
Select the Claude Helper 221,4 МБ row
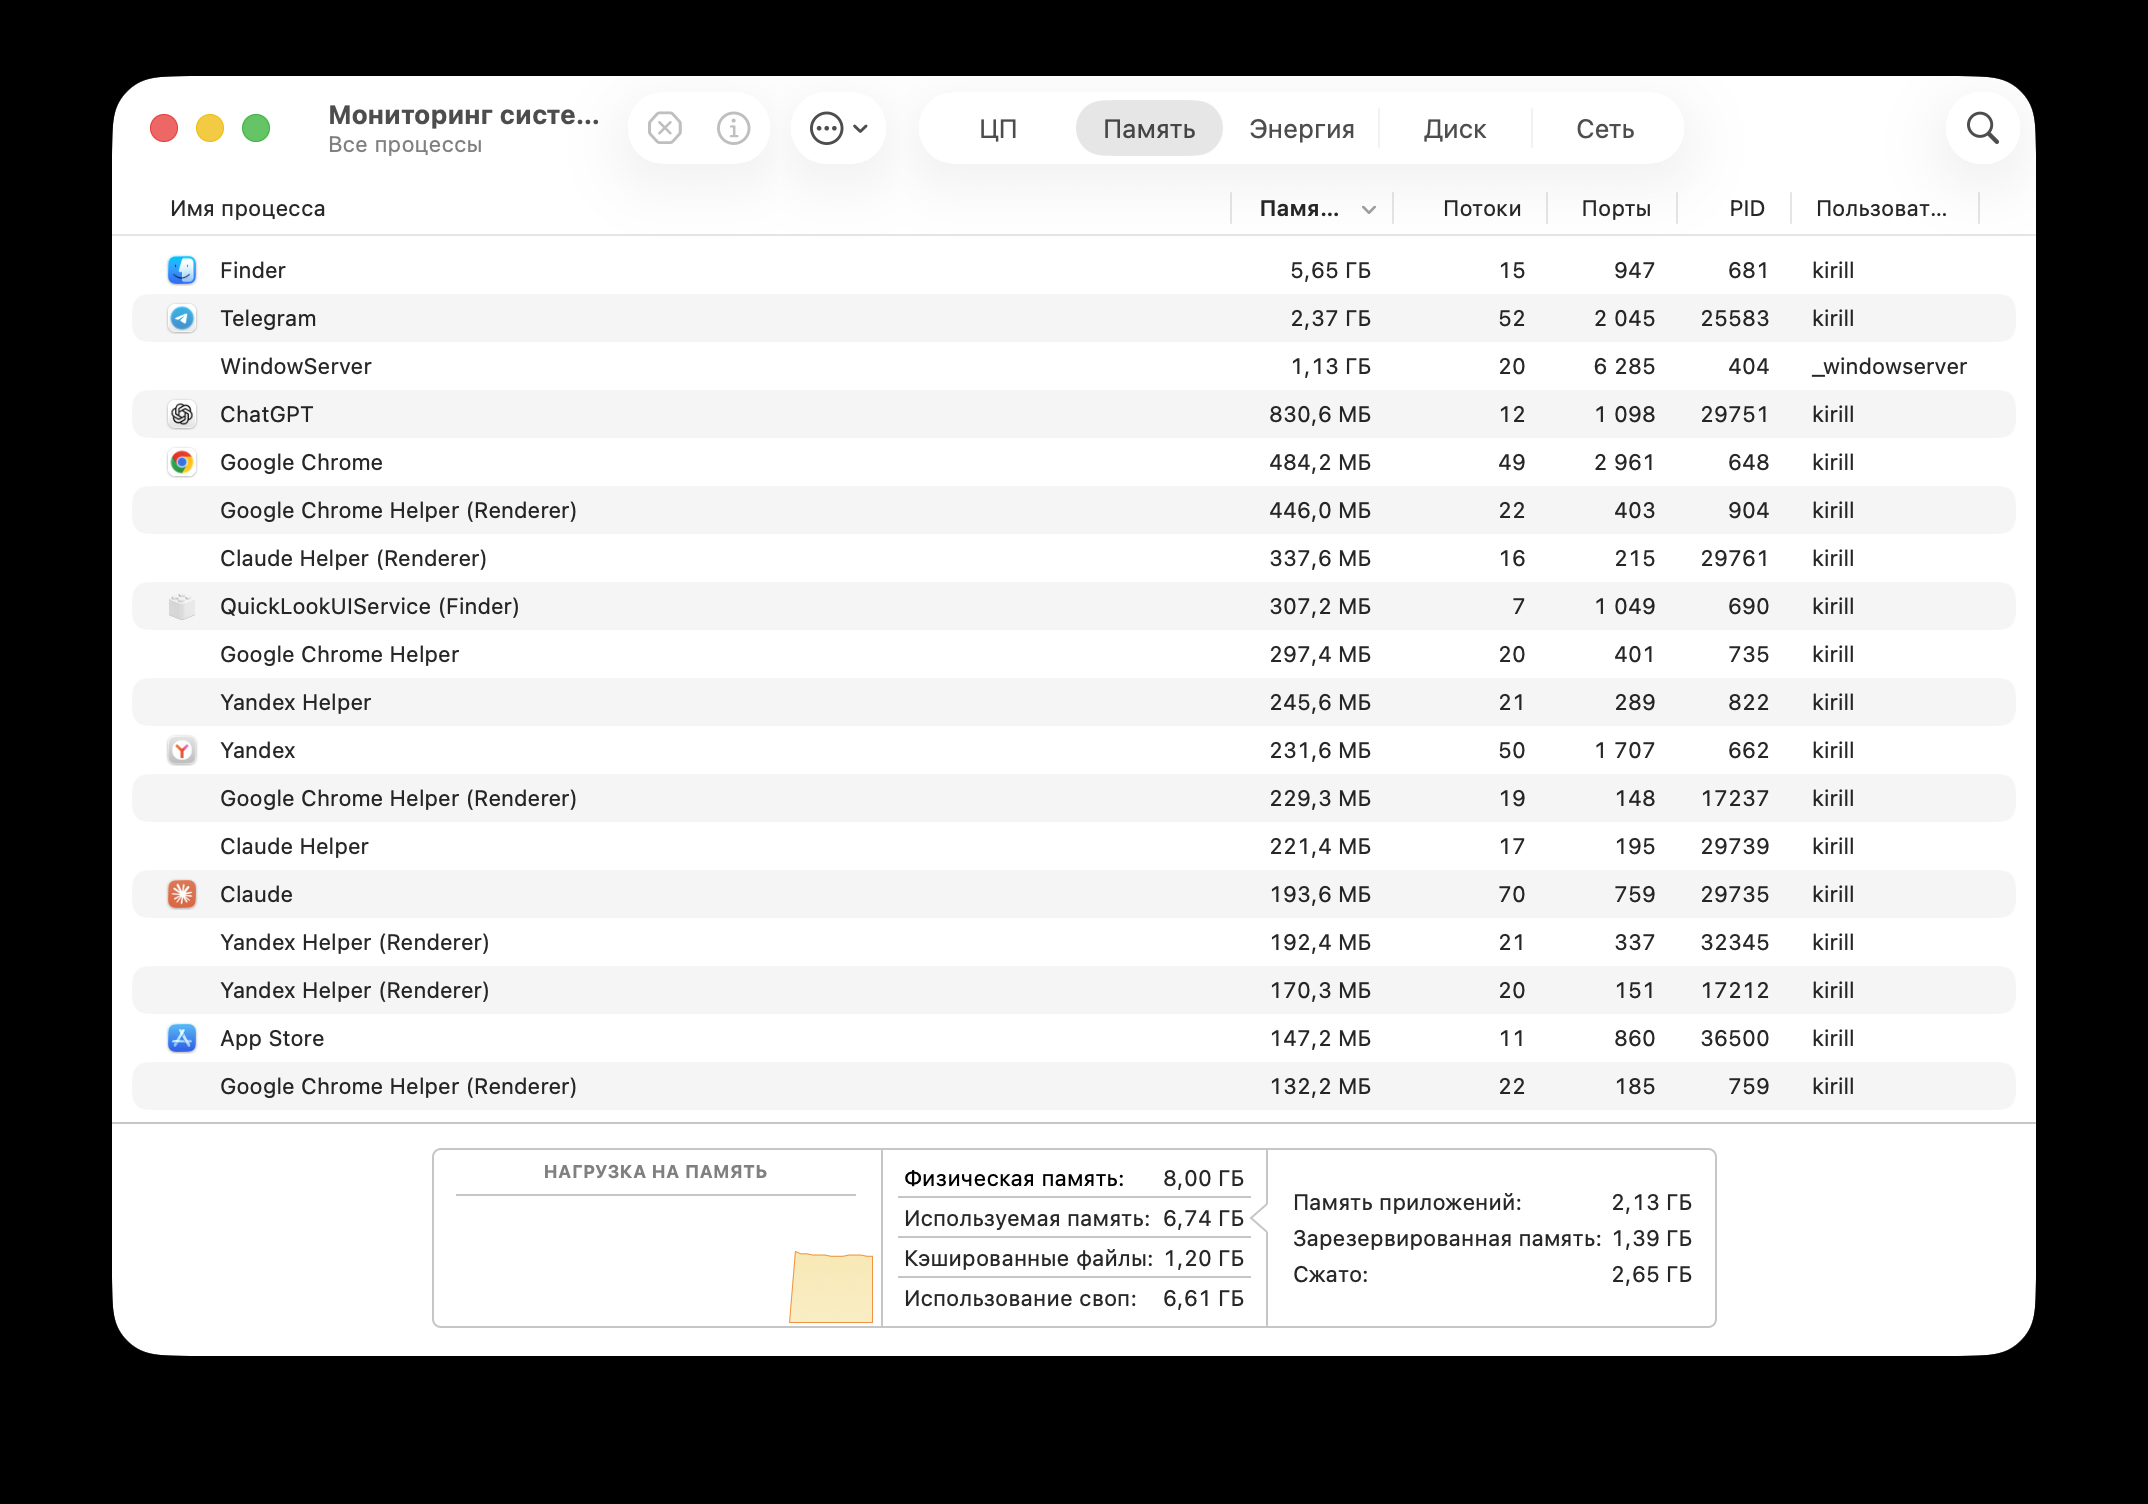pos(1073,846)
